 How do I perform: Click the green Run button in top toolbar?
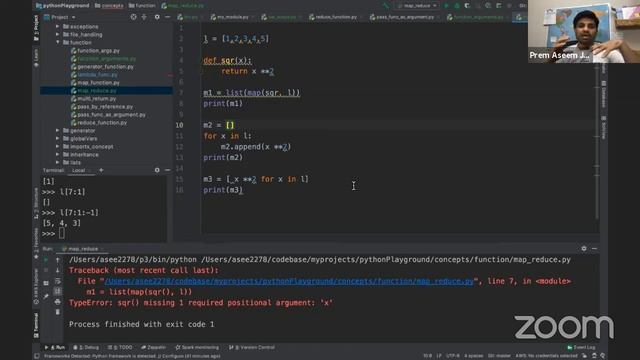447,6
